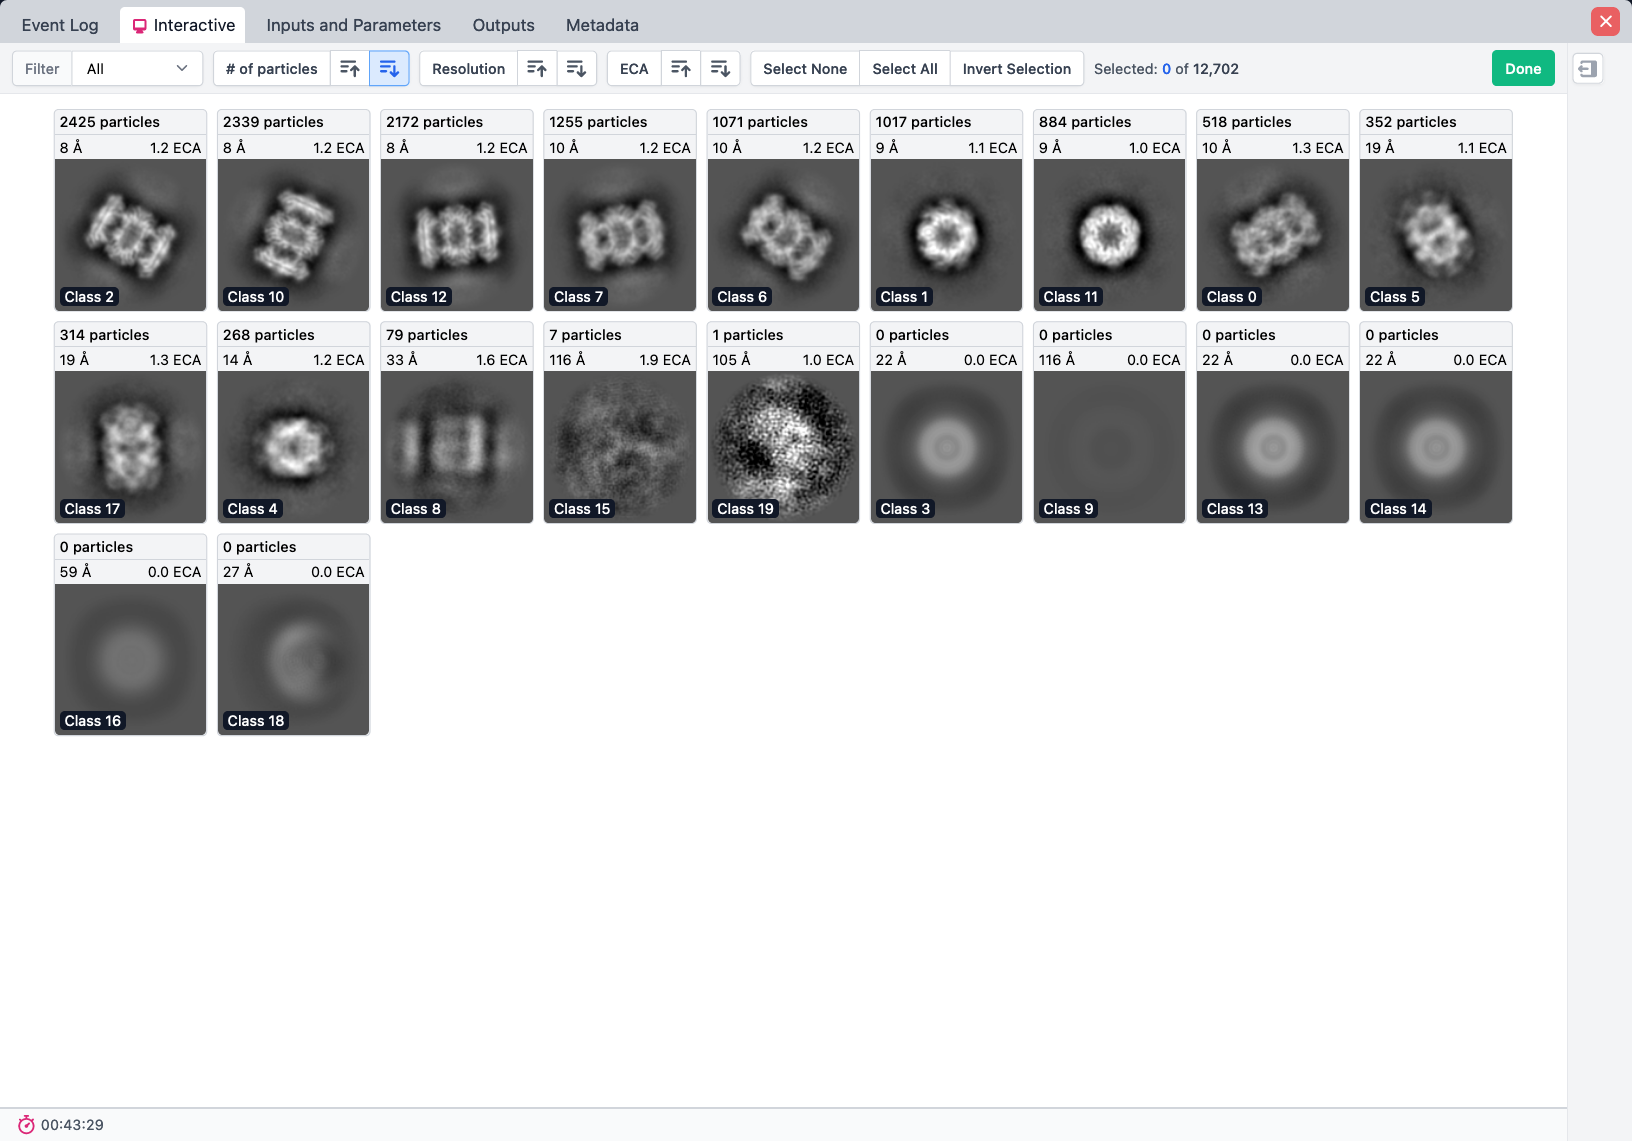Image resolution: width=1632 pixels, height=1141 pixels.
Task: Pick the noisy Class 19 image
Action: point(783,447)
